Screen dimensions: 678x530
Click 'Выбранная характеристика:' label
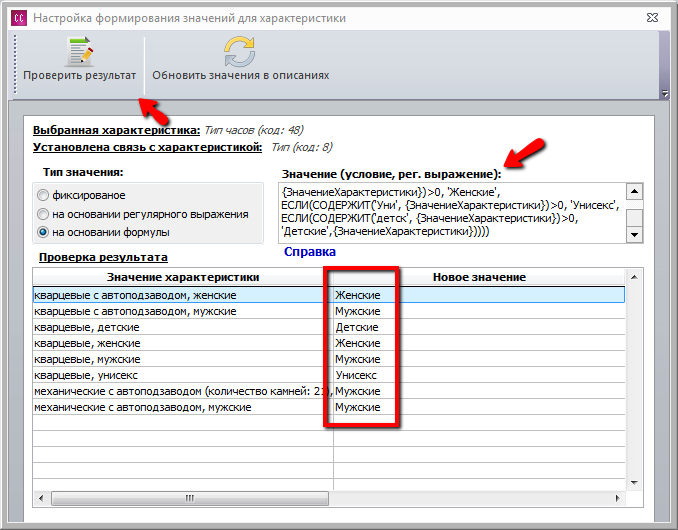coord(116,130)
